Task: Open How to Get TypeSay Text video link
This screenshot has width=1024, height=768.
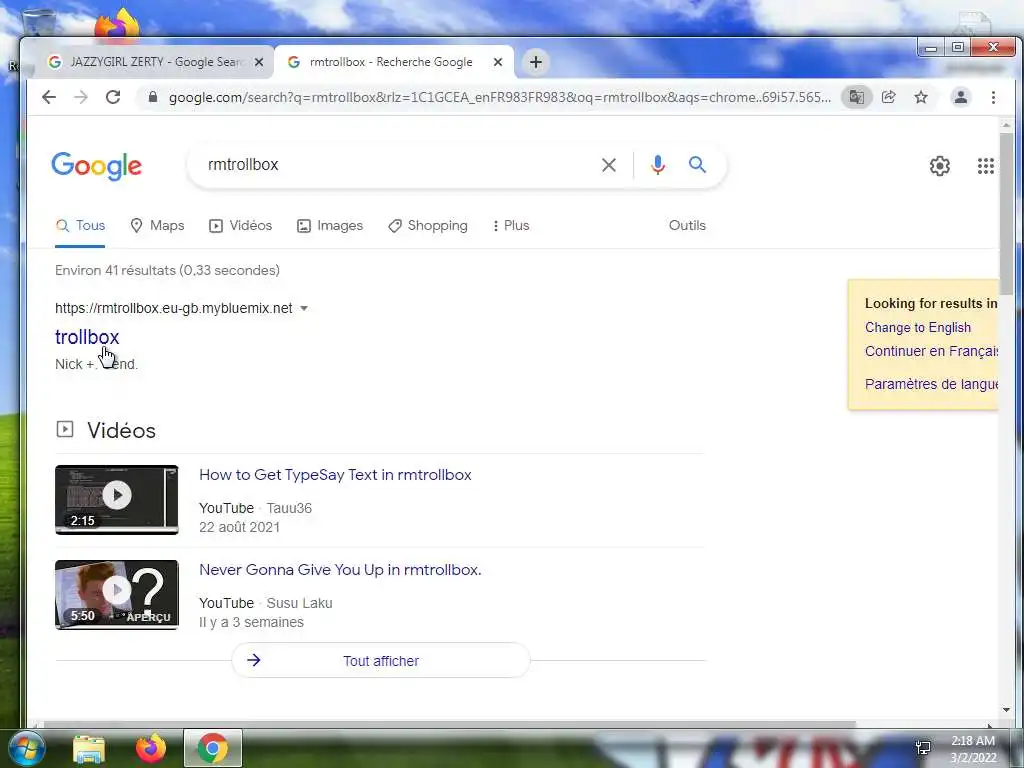Action: pyautogui.click(x=335, y=475)
